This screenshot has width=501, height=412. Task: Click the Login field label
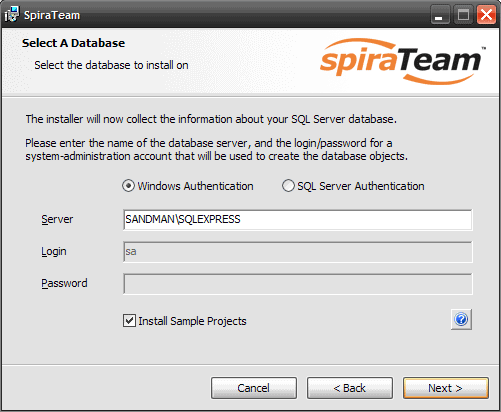[54, 251]
